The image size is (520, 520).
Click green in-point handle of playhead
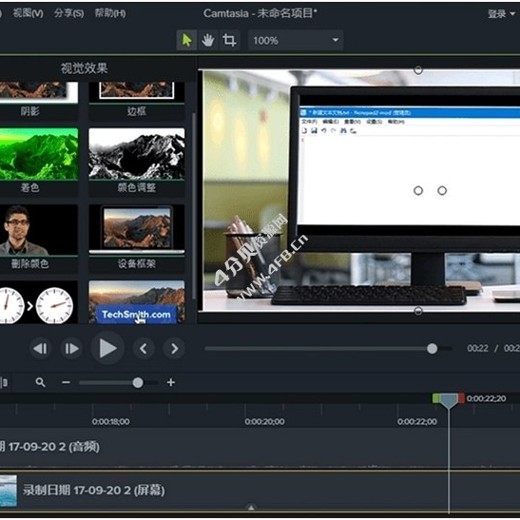coord(436,398)
